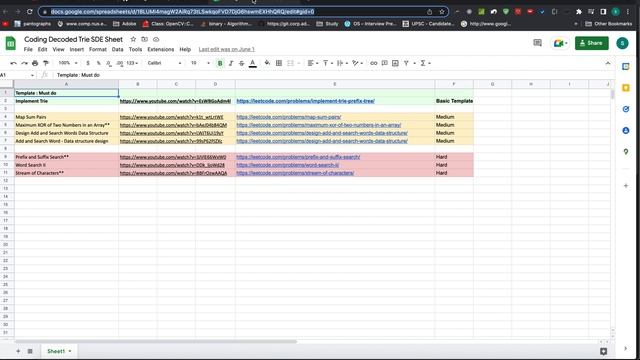640x360 pixels.
Task: Open the File menu
Action: coord(28,49)
